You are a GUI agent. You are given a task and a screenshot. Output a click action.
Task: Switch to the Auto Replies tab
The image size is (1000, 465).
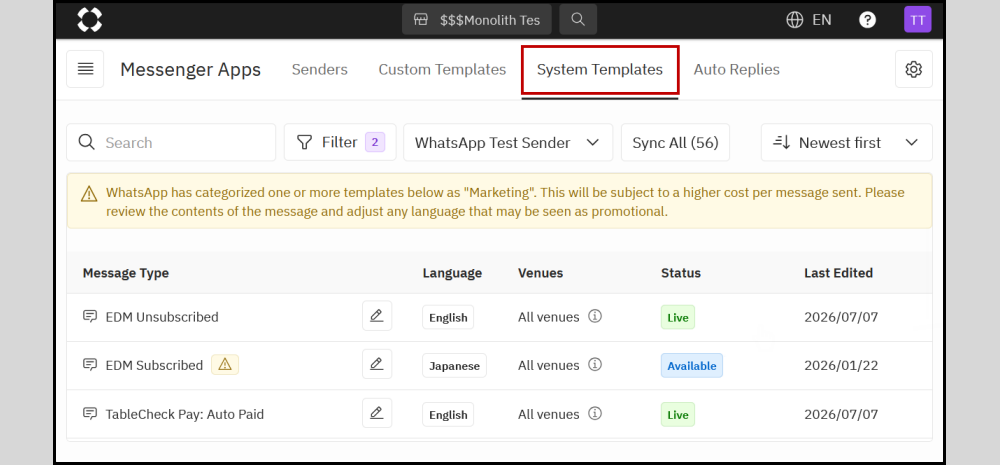pos(737,70)
